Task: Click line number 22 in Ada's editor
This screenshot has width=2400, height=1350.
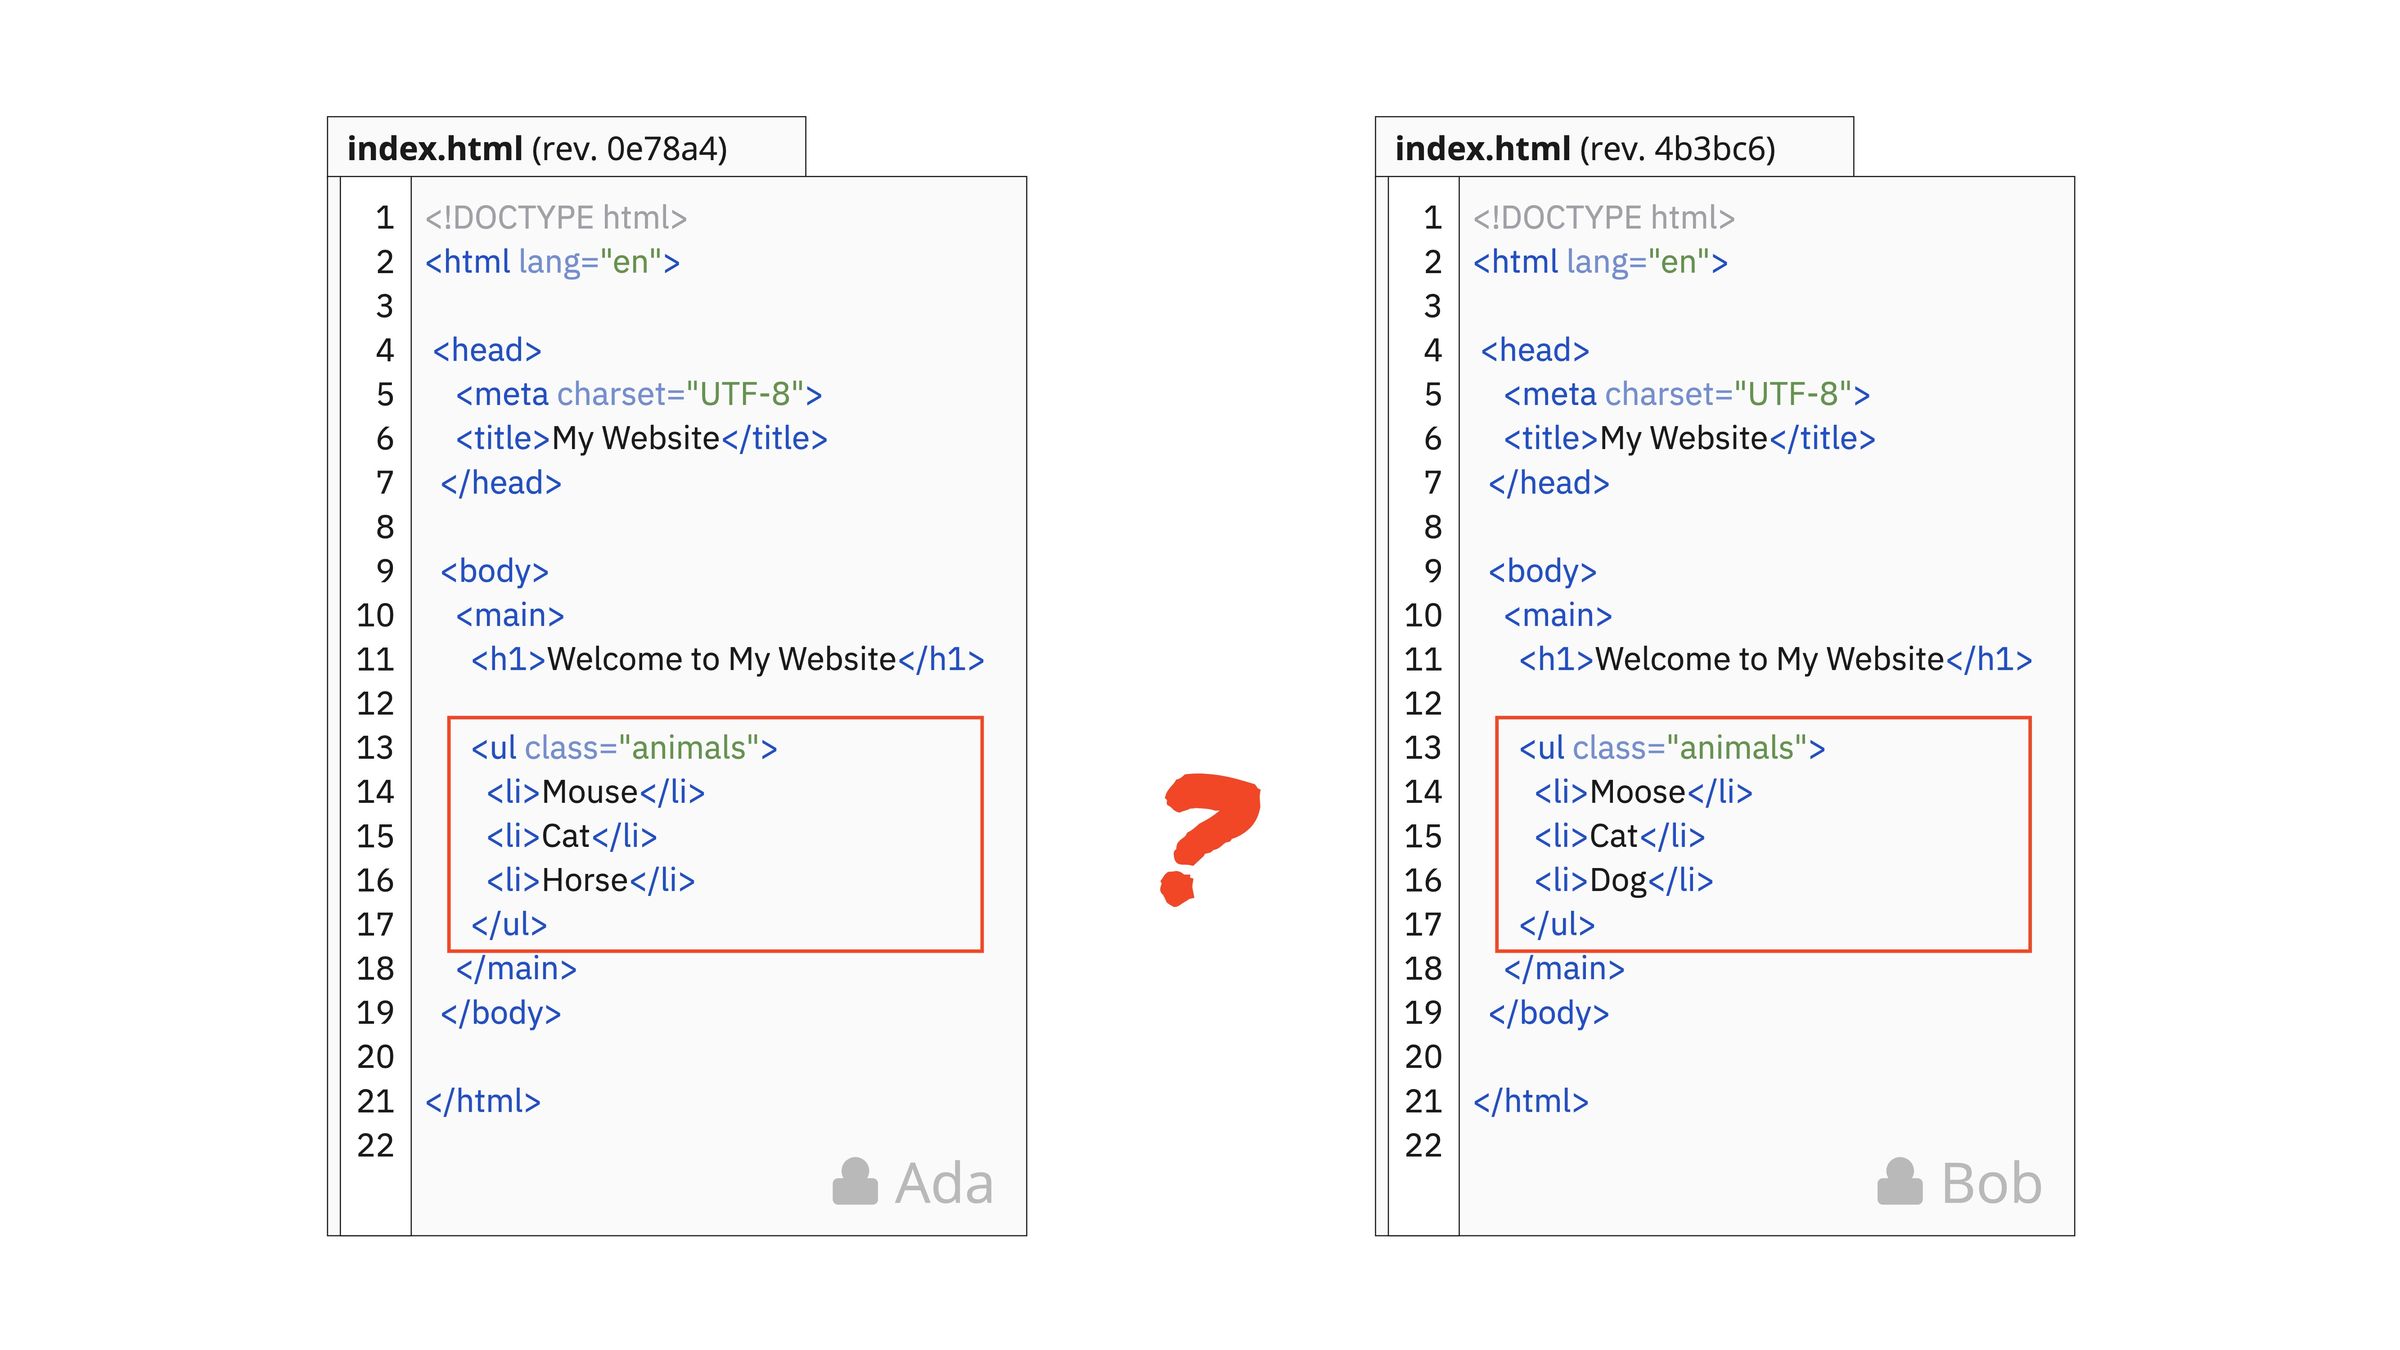Action: coord(375,1145)
